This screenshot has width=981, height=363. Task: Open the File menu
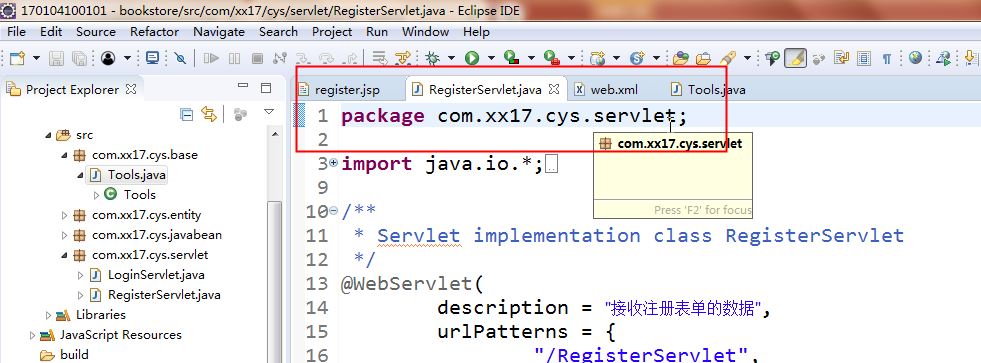click(x=16, y=32)
